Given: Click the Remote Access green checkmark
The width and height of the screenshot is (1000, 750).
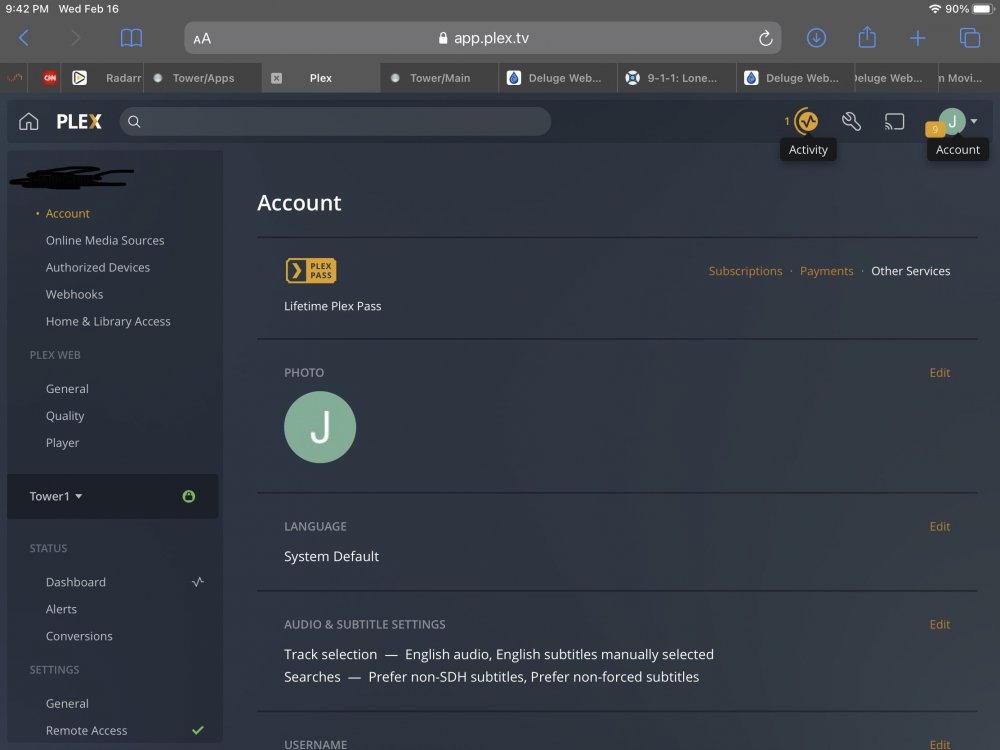Looking at the screenshot, I should point(198,730).
